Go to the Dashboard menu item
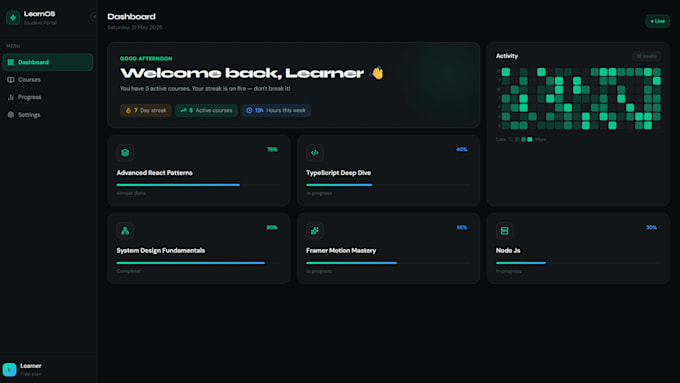The image size is (680, 383). (x=48, y=62)
